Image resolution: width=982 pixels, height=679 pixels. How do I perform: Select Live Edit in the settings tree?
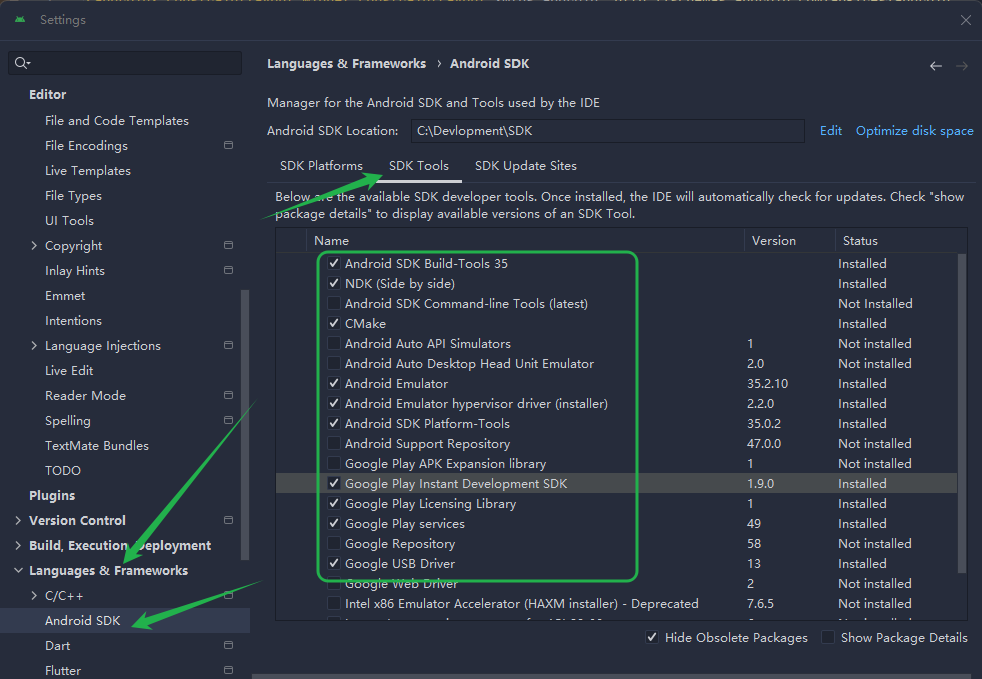pos(69,371)
